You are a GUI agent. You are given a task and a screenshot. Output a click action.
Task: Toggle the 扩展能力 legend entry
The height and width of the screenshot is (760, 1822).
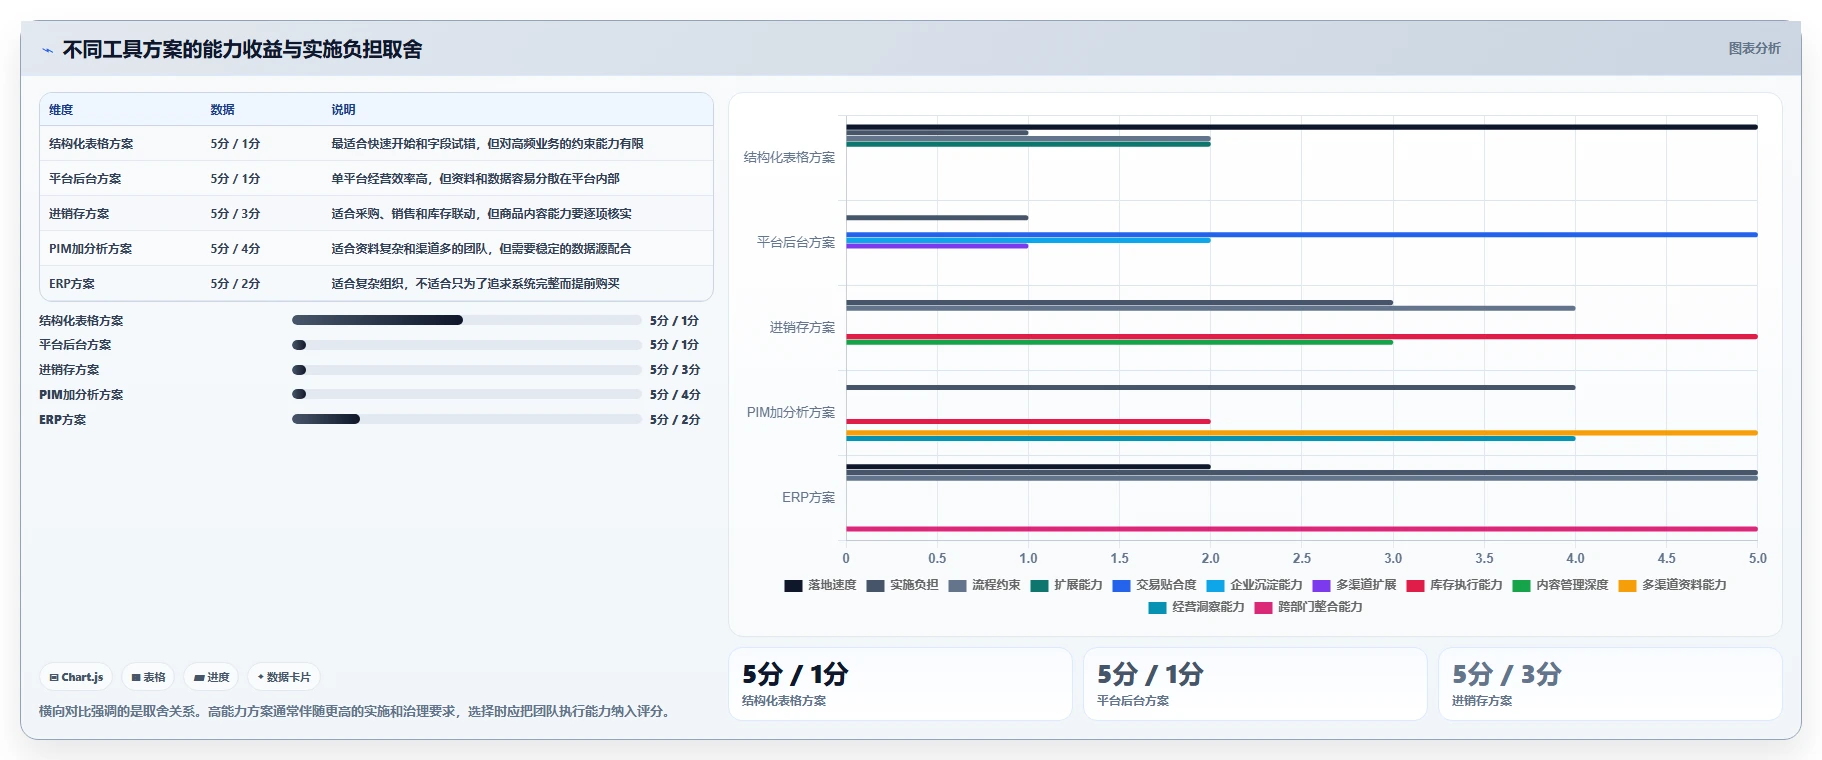(x=1066, y=585)
